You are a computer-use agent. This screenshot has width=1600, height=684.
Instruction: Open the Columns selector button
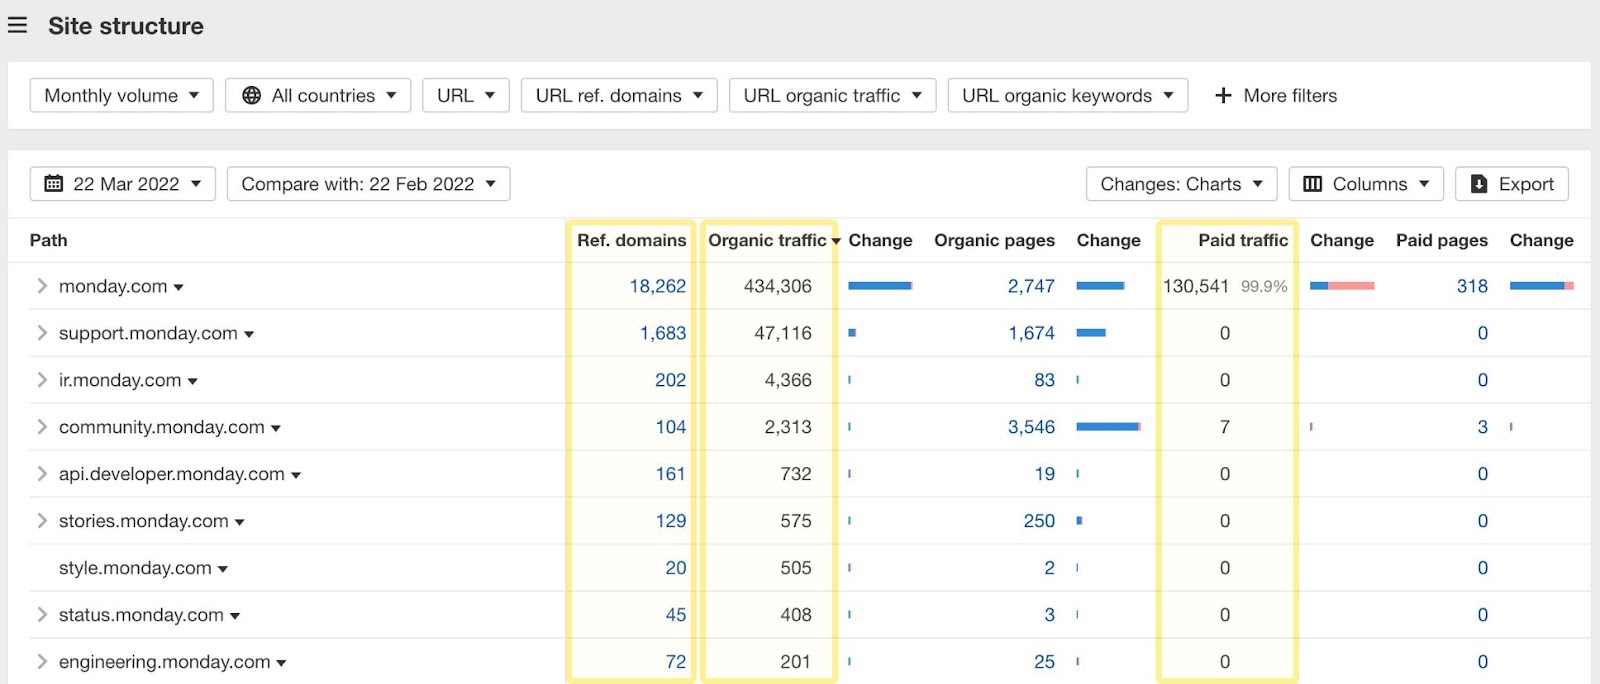(1366, 184)
